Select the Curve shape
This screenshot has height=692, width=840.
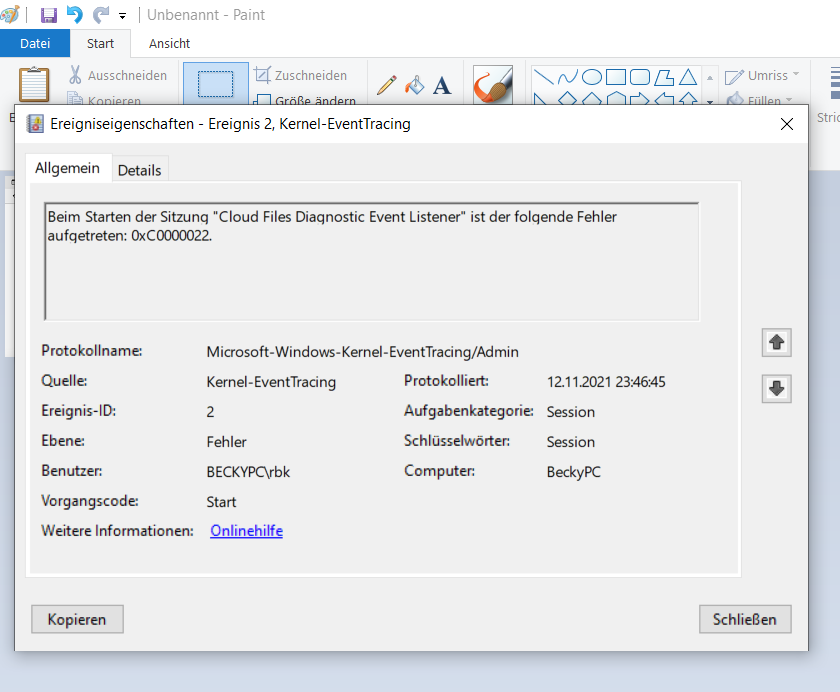click(x=568, y=77)
